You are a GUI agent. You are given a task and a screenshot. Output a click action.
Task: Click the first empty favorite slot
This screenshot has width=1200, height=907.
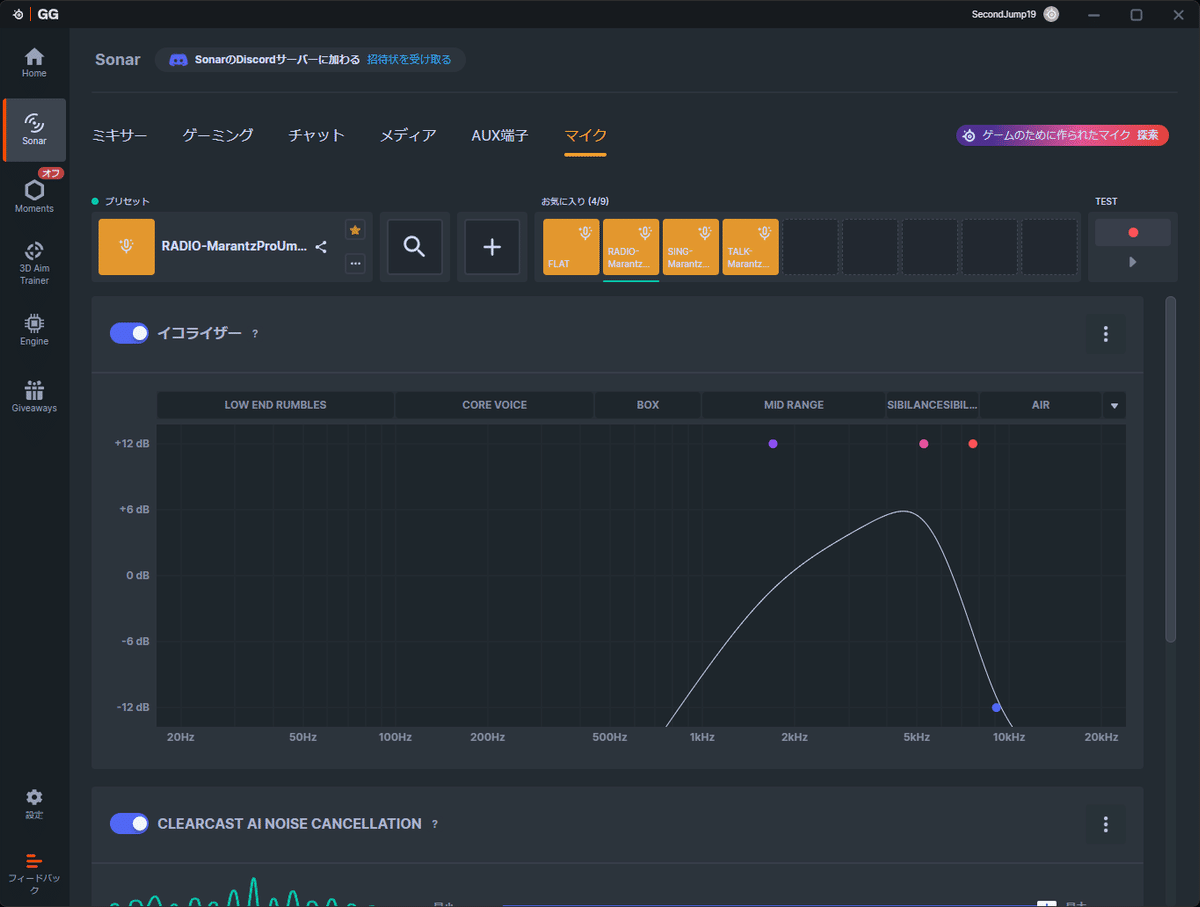coord(810,247)
